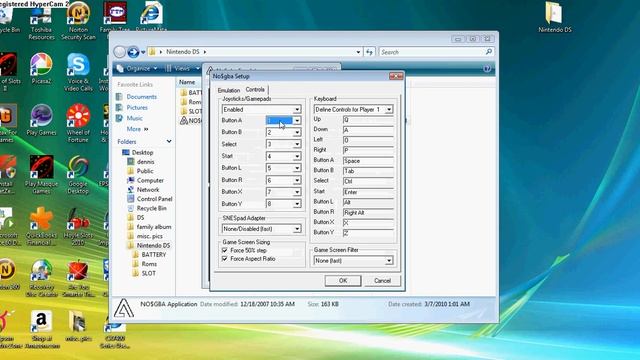Select the misc. pics desktop folder icon
This screenshot has height=360, width=640.
click(78, 326)
